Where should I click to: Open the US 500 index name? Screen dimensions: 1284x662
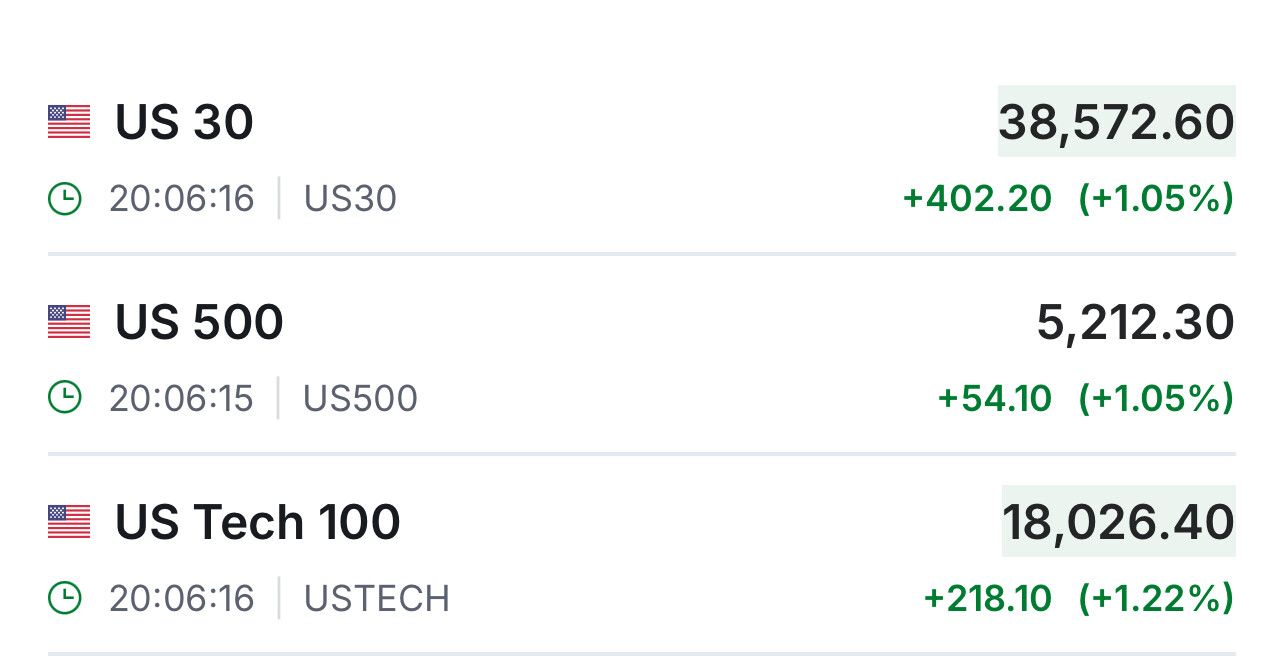(199, 322)
